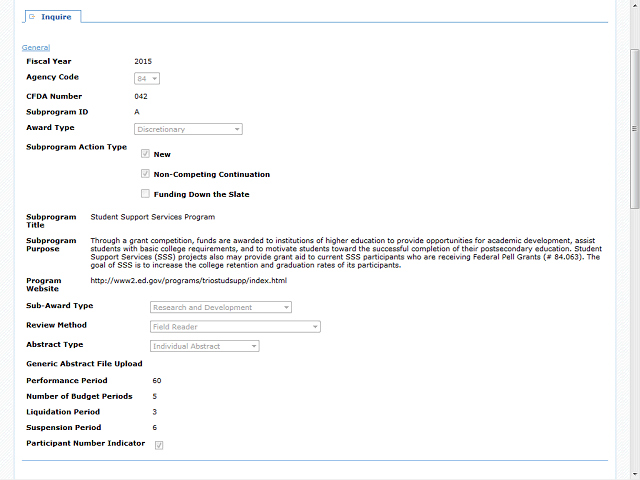Viewport: 640px width, 480px height.
Task: Click the Abstract Type label
Action: click(x=55, y=344)
